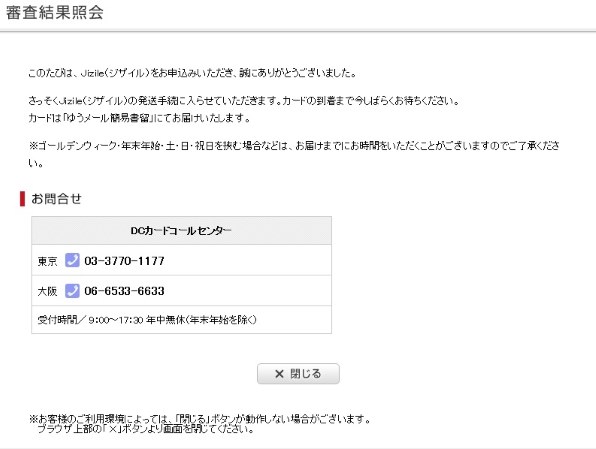Select Tokyo phone number 03-3770-1177
The height and width of the screenshot is (449, 596).
coord(124,261)
